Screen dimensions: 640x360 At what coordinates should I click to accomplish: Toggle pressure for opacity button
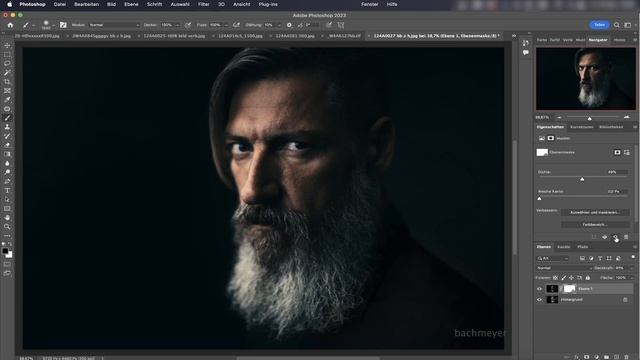click(188, 25)
